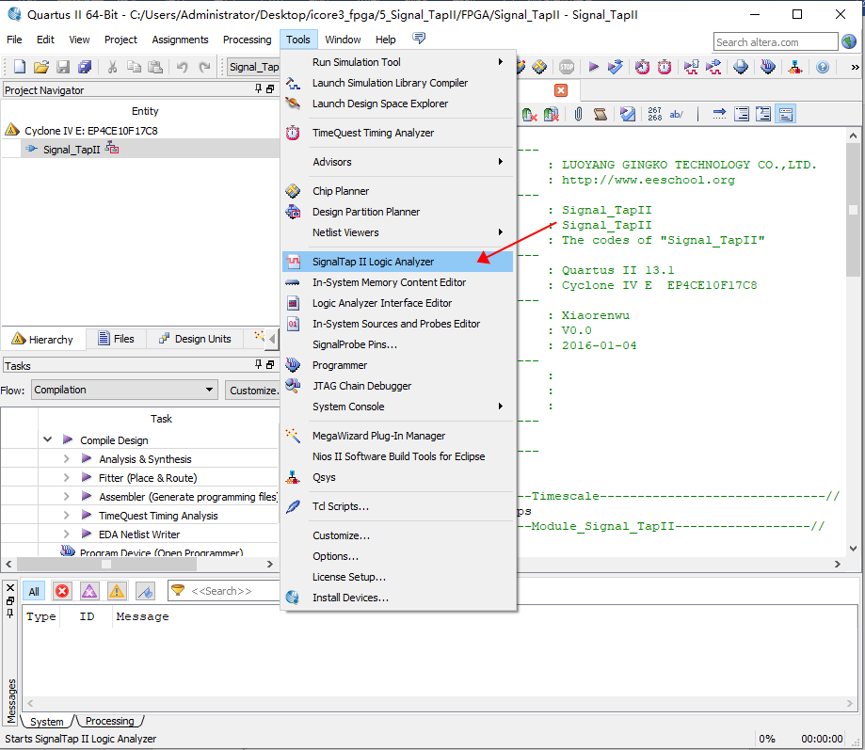Click the help icon in toolbar
The width and height of the screenshot is (865, 750).
(x=822, y=67)
